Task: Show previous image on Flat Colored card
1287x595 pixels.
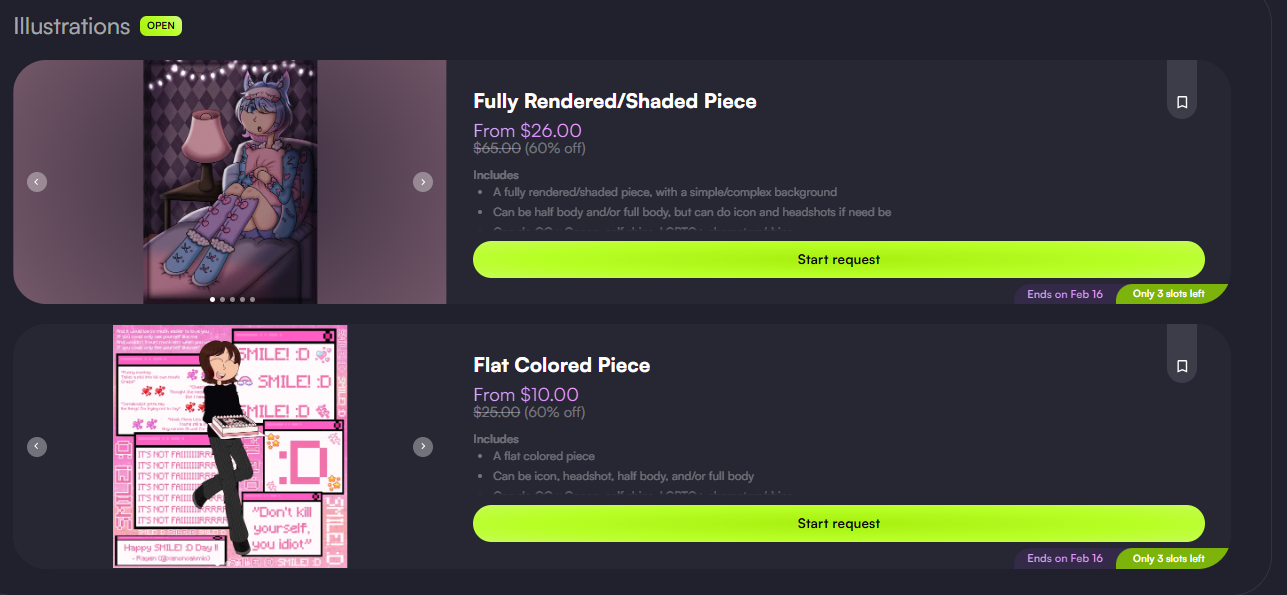Action: (x=37, y=446)
